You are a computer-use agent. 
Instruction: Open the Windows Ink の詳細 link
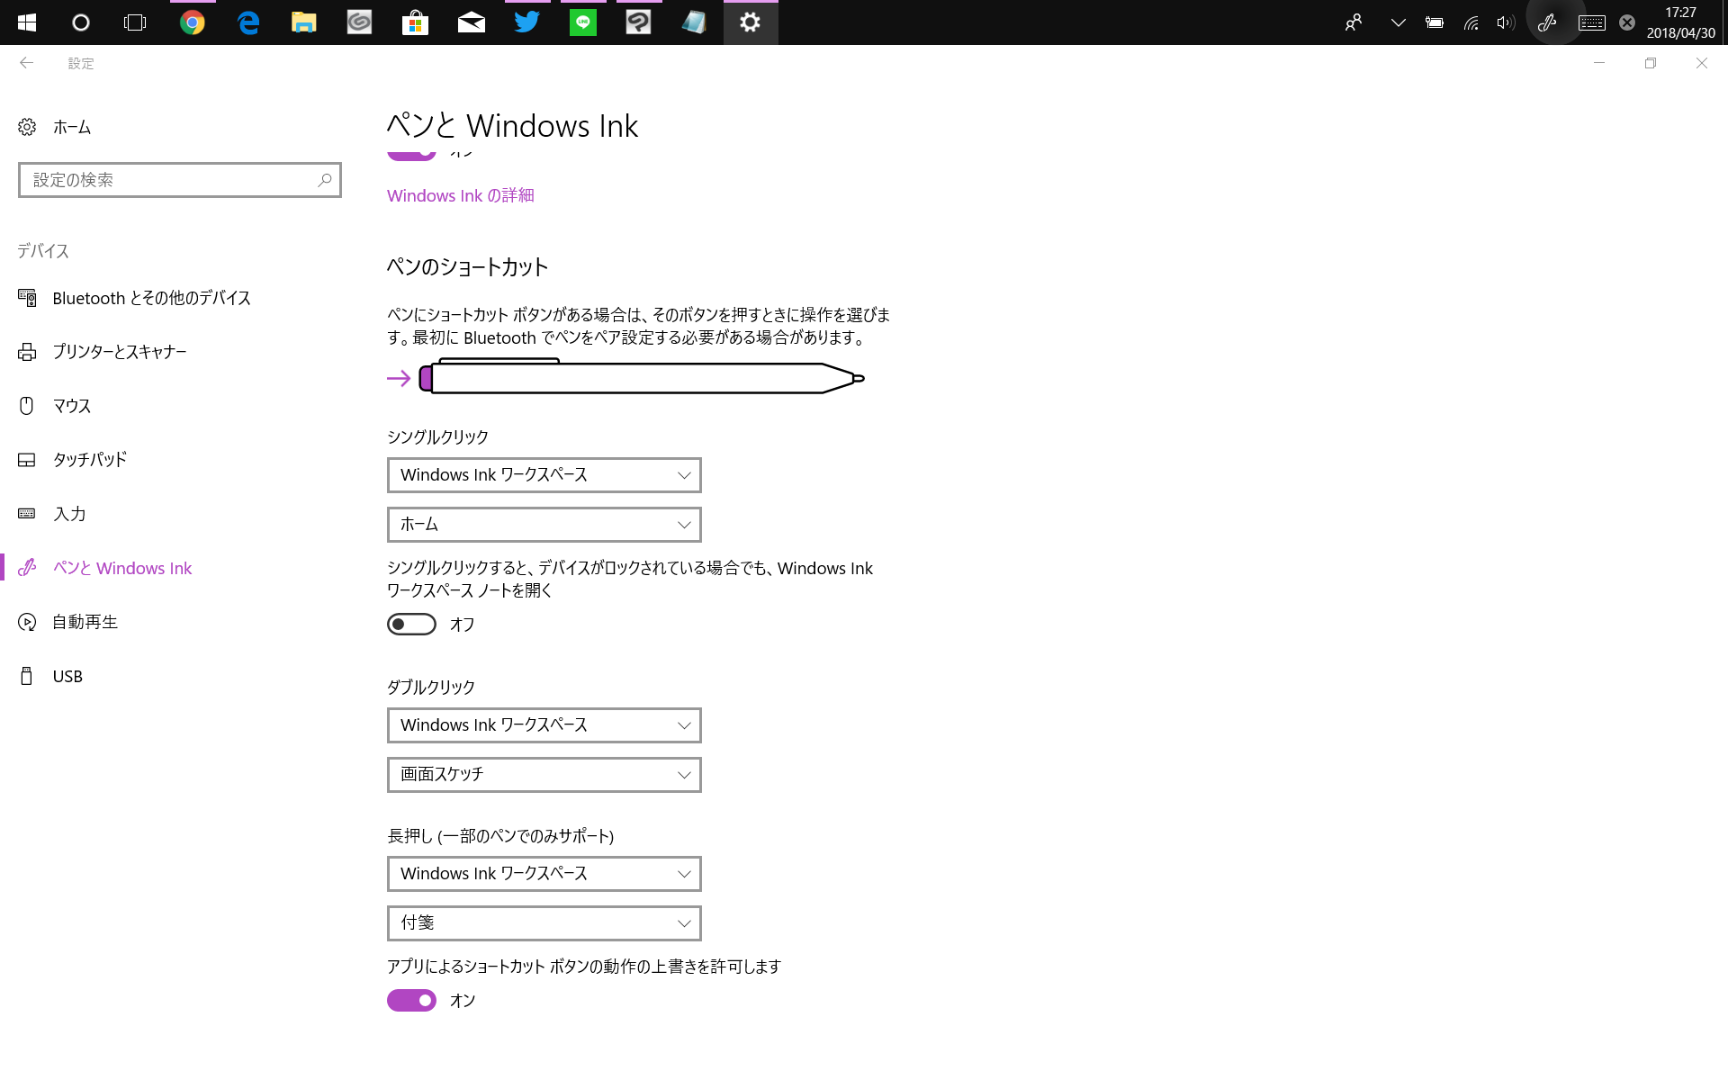coord(461,196)
